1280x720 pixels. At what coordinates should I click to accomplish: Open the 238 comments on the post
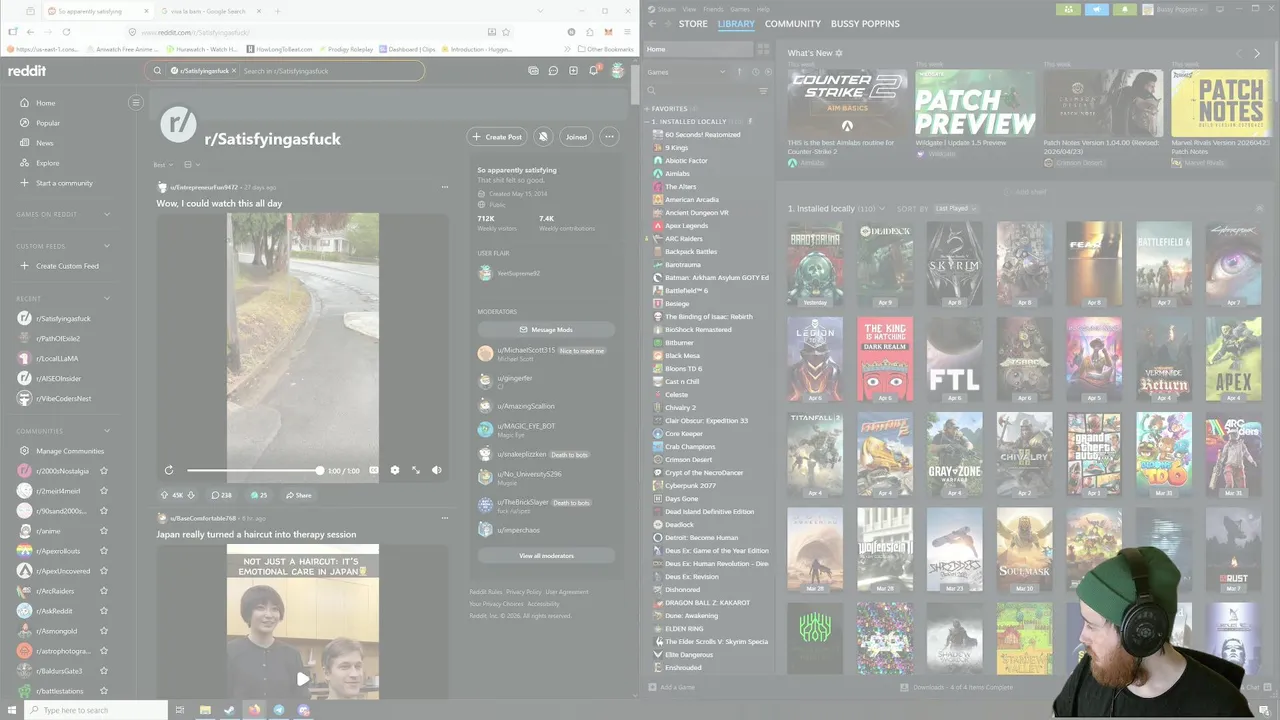(221, 495)
